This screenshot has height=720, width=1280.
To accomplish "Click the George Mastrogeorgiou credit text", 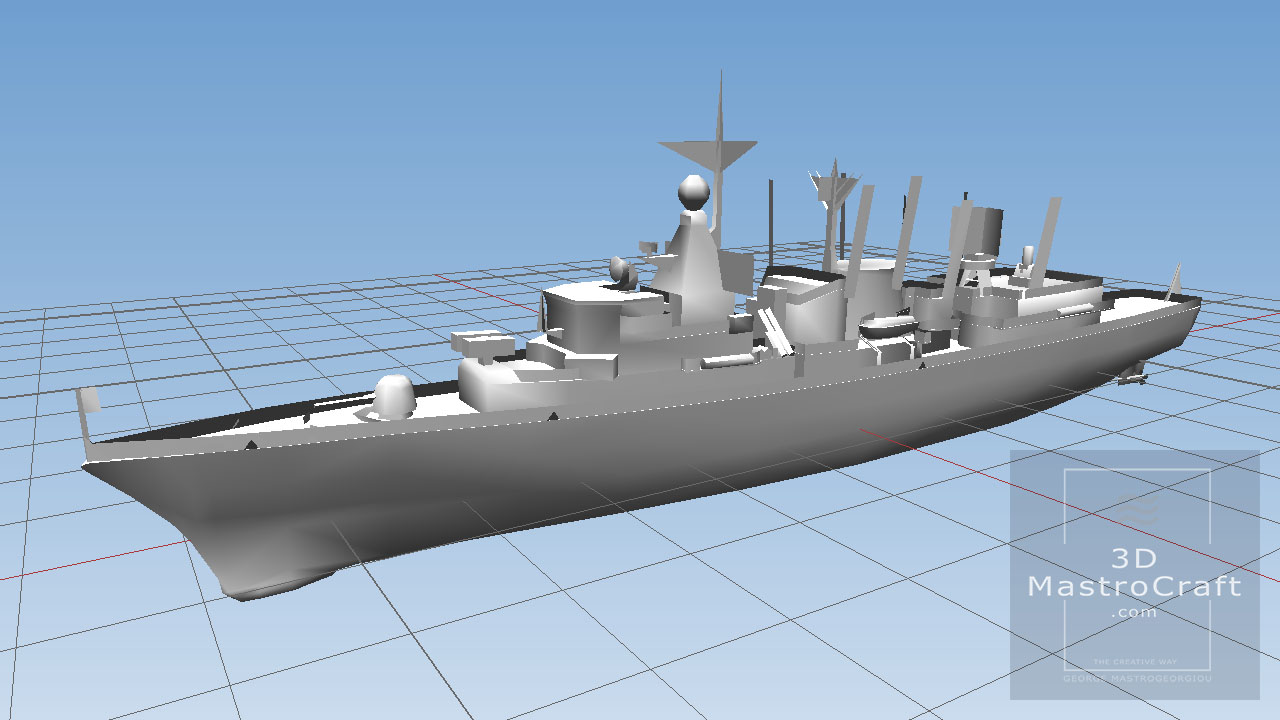I will click(x=1134, y=679).
